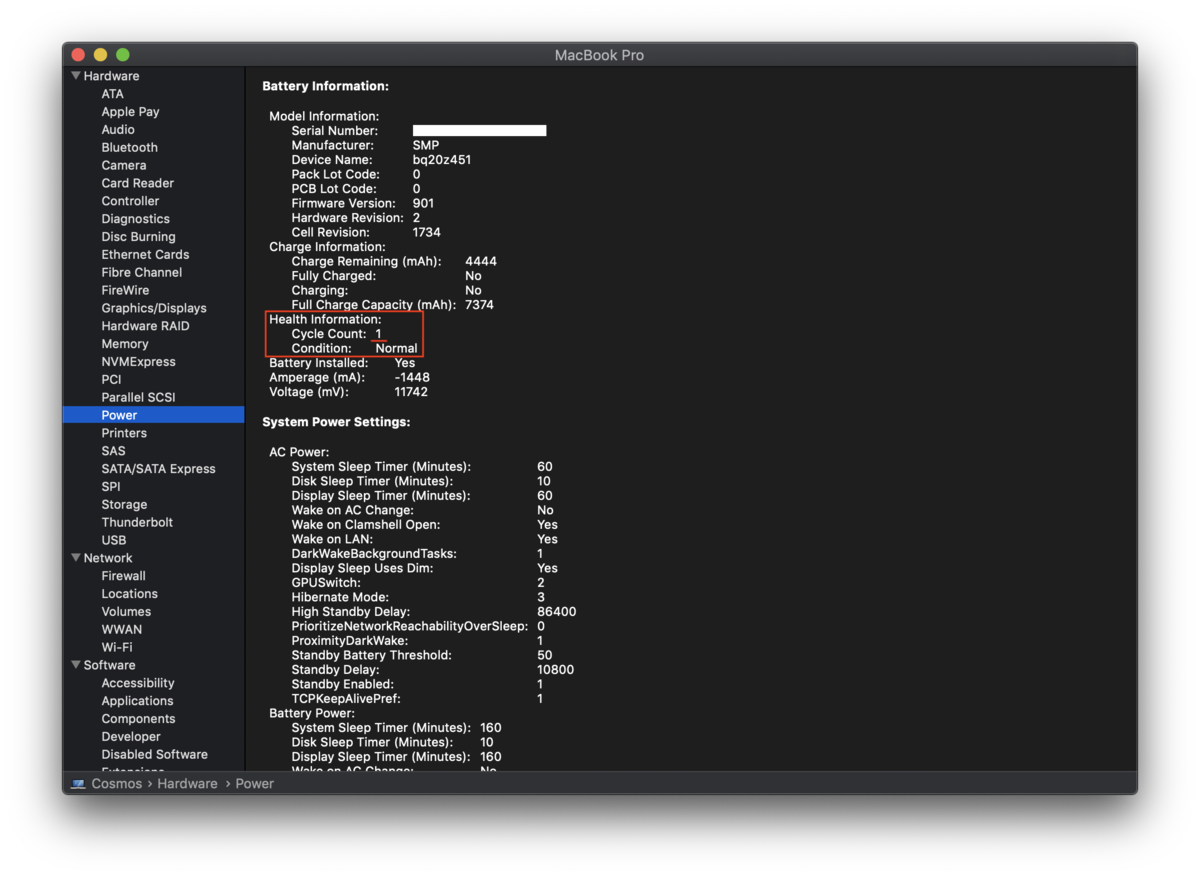Viewport: 1200px width, 877px height.
Task: Click the Hardware category label
Action: point(111,76)
